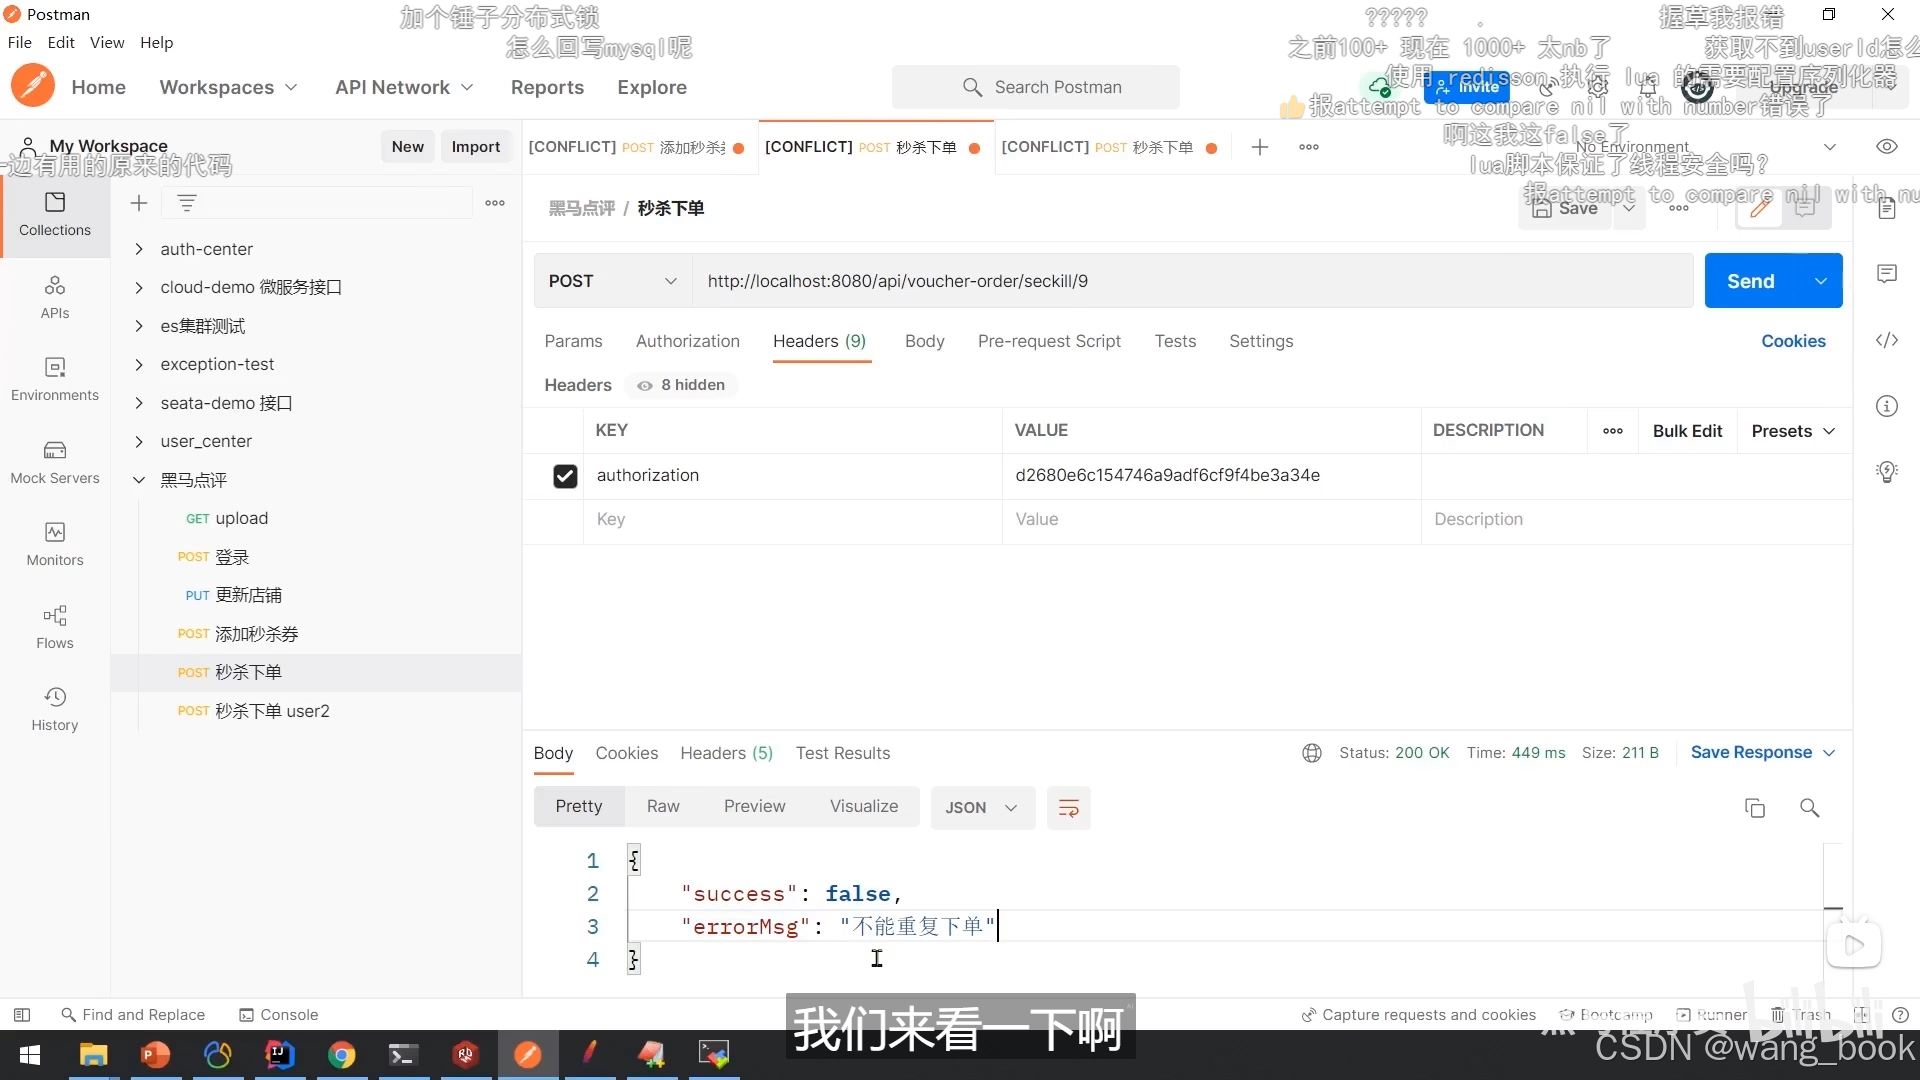Viewport: 1920px width, 1080px height.
Task: Click the Import button
Action: tap(475, 146)
